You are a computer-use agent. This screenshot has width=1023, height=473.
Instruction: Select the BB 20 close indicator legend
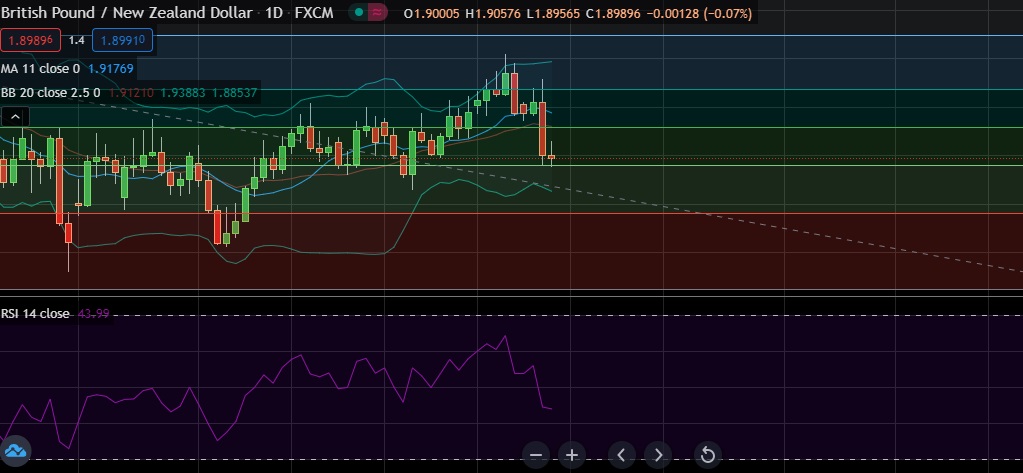[50, 93]
